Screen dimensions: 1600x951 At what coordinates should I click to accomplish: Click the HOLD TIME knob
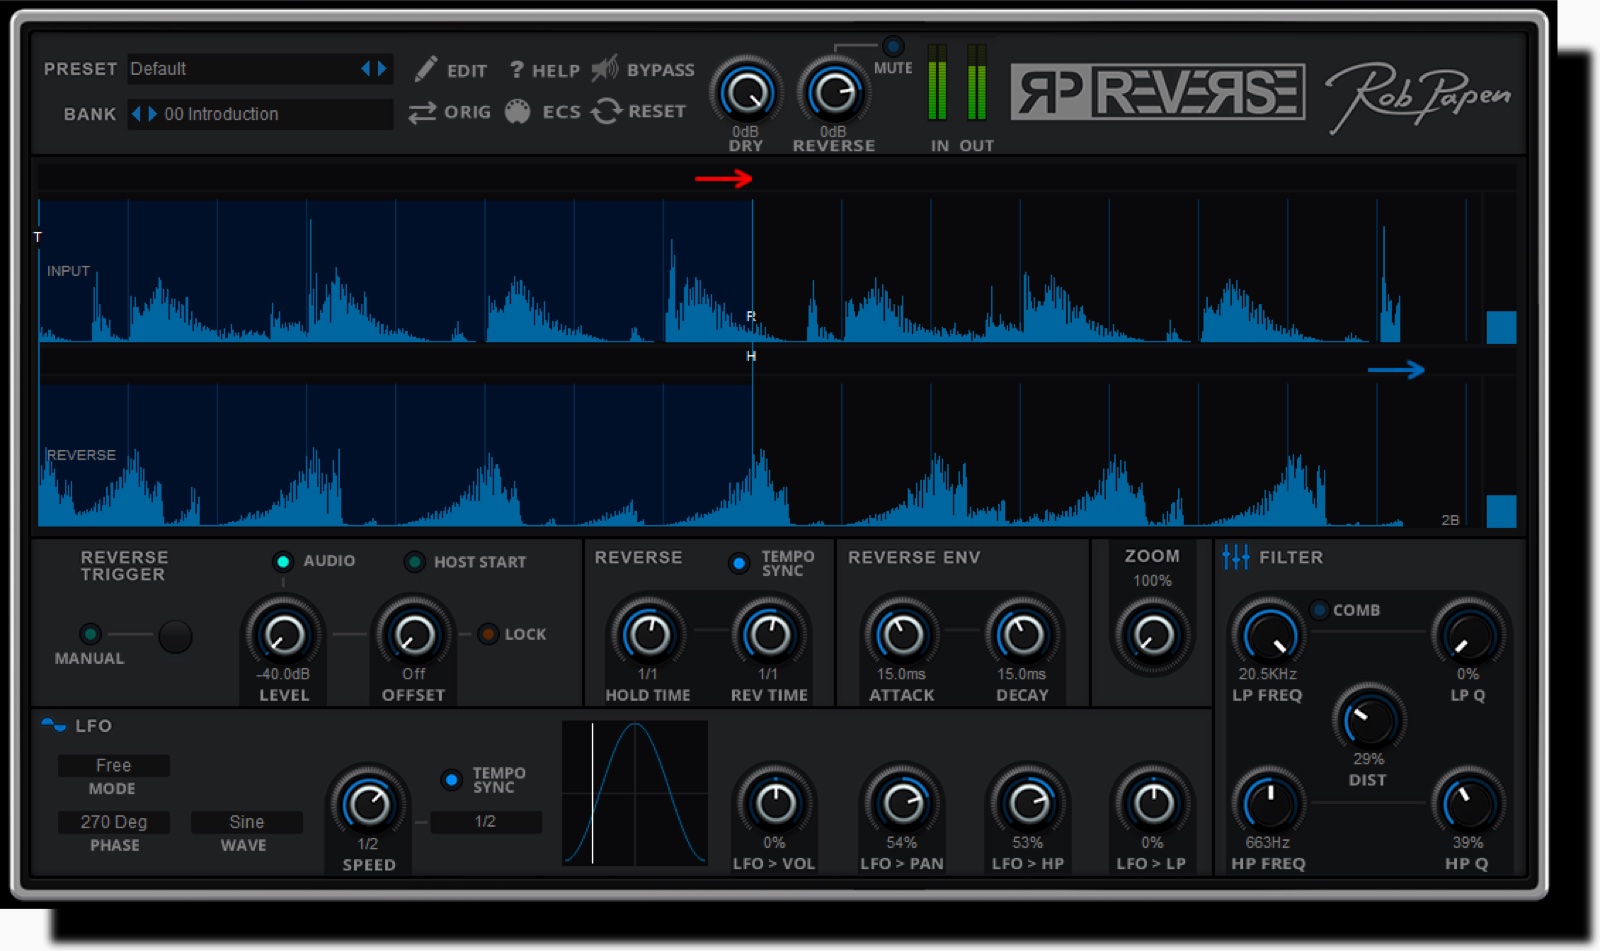tap(648, 634)
